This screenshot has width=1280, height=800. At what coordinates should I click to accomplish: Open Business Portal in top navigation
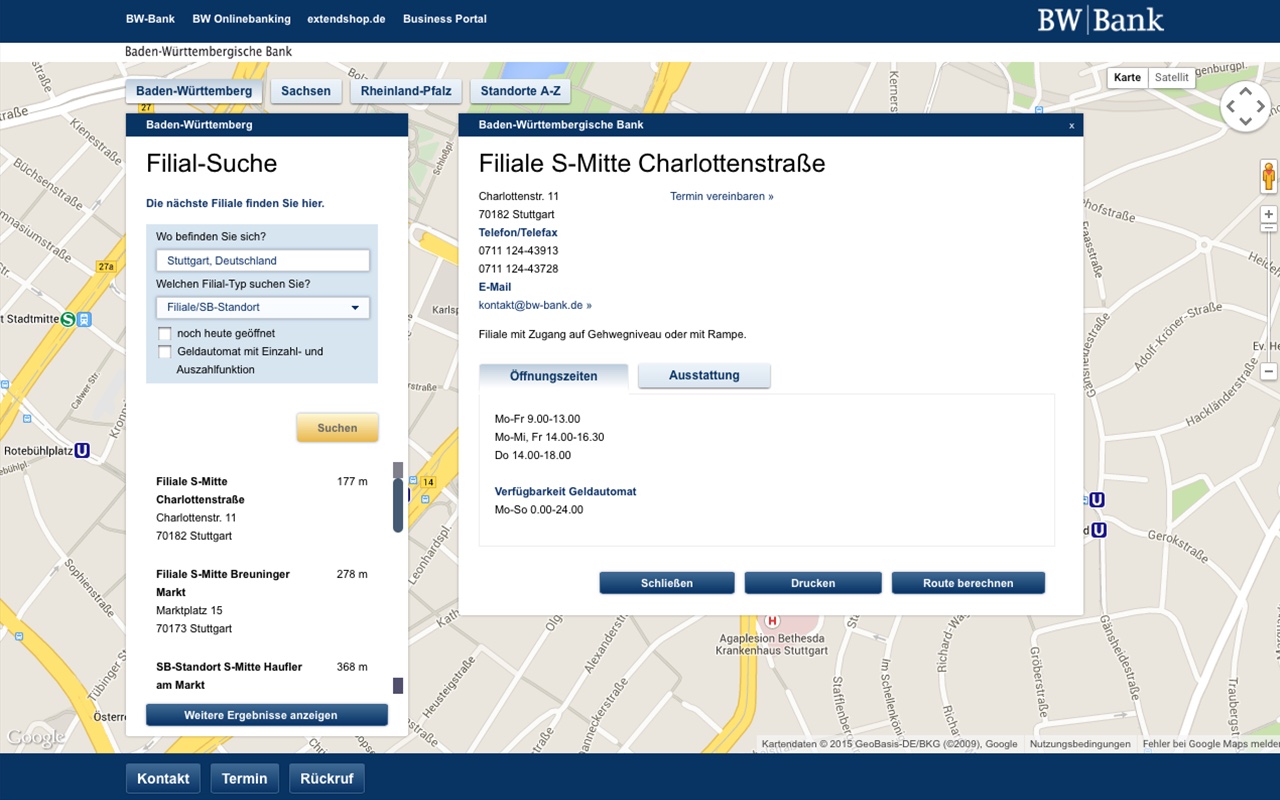pyautogui.click(x=445, y=19)
